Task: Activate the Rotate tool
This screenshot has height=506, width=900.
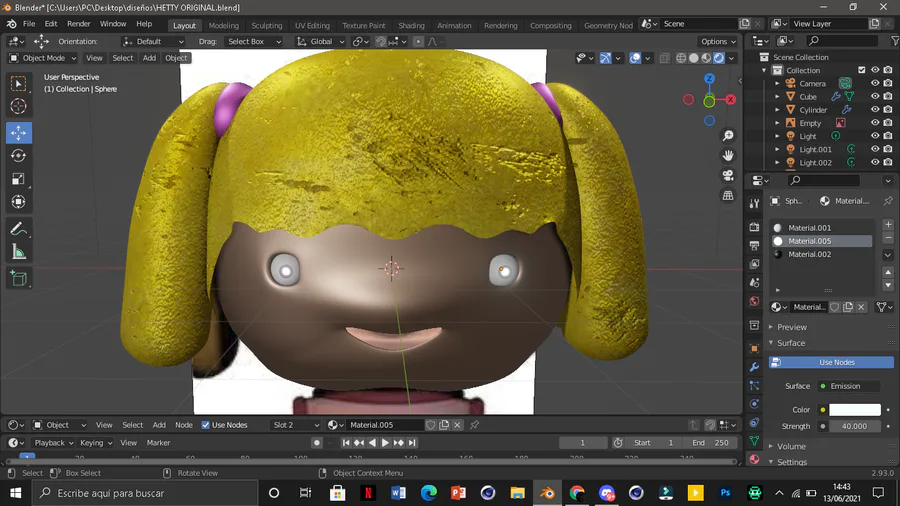Action: click(x=18, y=155)
